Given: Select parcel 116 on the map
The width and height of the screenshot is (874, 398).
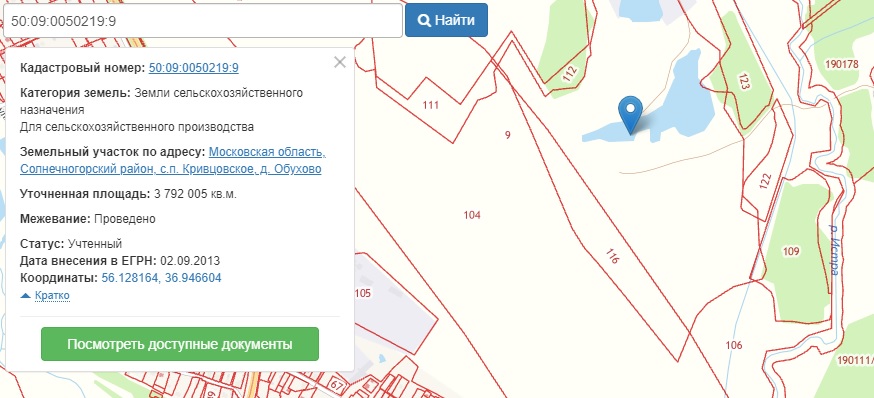Looking at the screenshot, I should click(612, 256).
